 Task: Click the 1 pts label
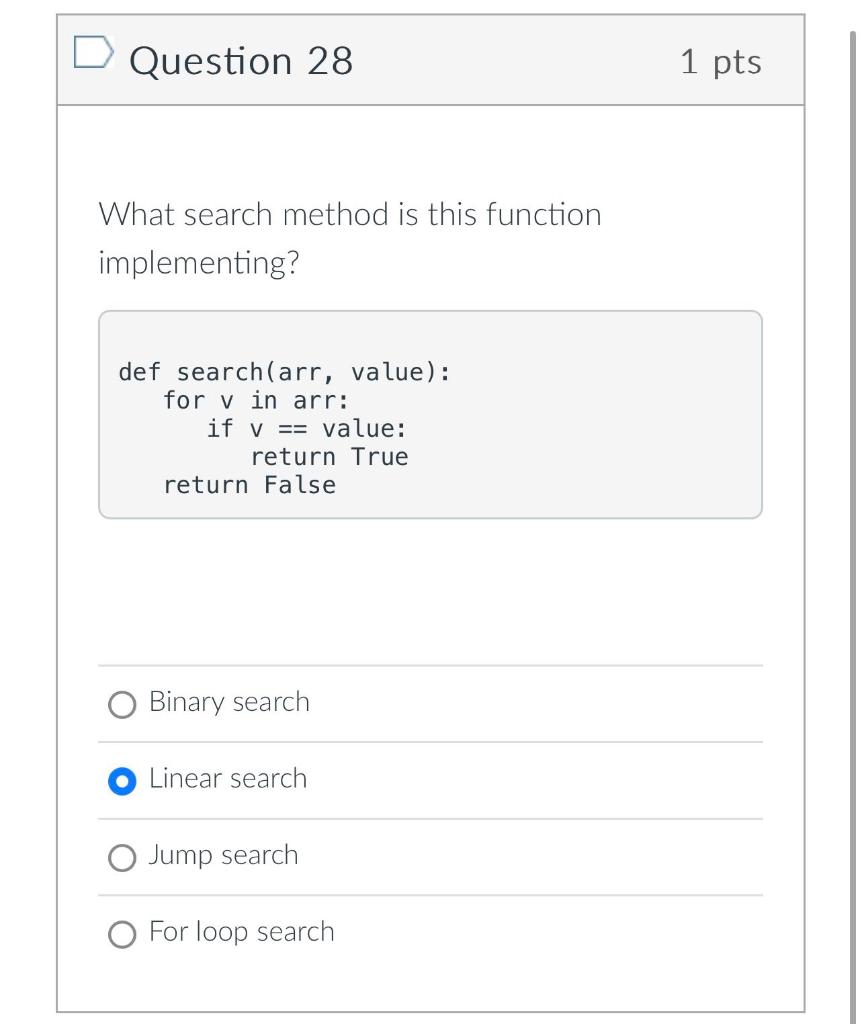pos(722,60)
